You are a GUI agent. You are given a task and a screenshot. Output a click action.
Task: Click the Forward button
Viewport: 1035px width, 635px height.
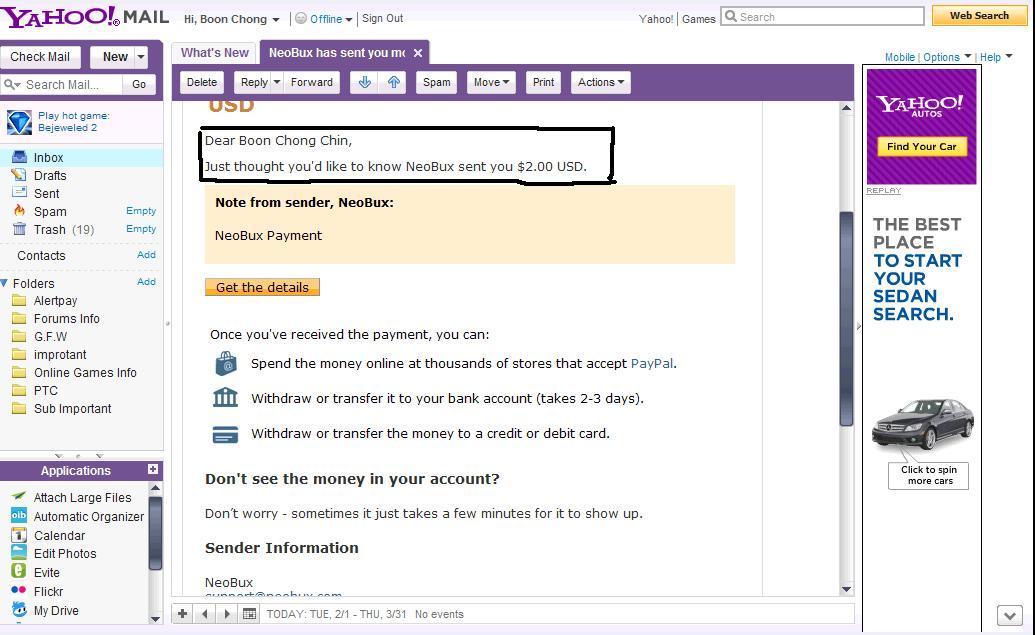tap(312, 82)
